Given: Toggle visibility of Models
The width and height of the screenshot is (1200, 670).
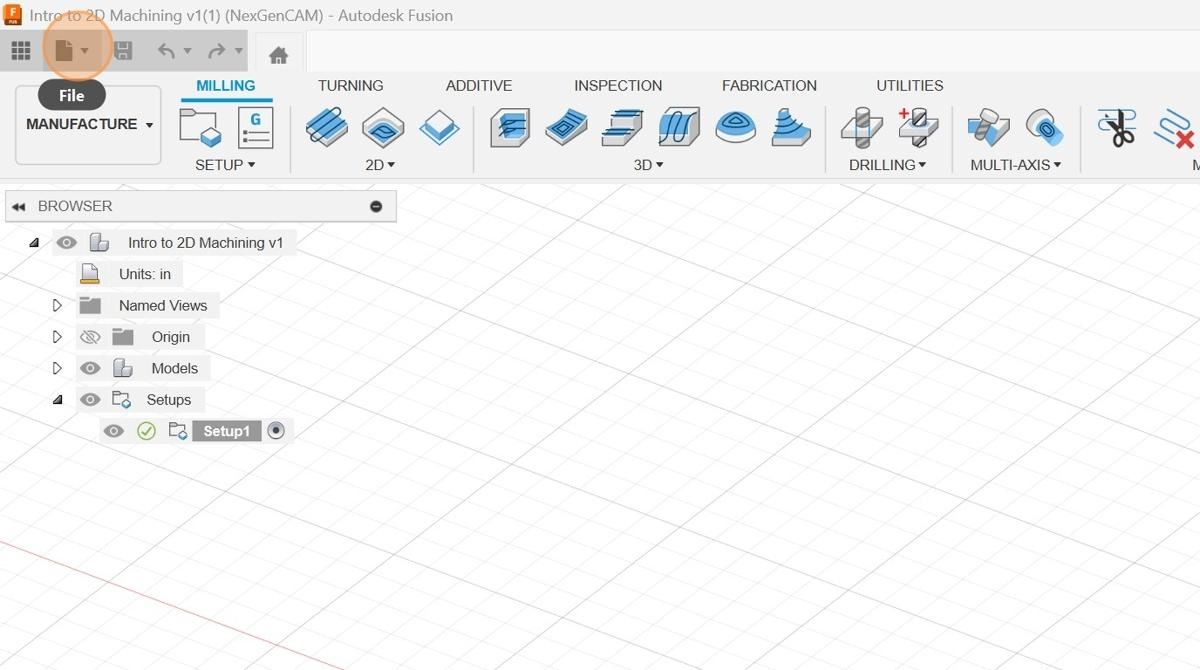Looking at the screenshot, I should [x=90, y=368].
